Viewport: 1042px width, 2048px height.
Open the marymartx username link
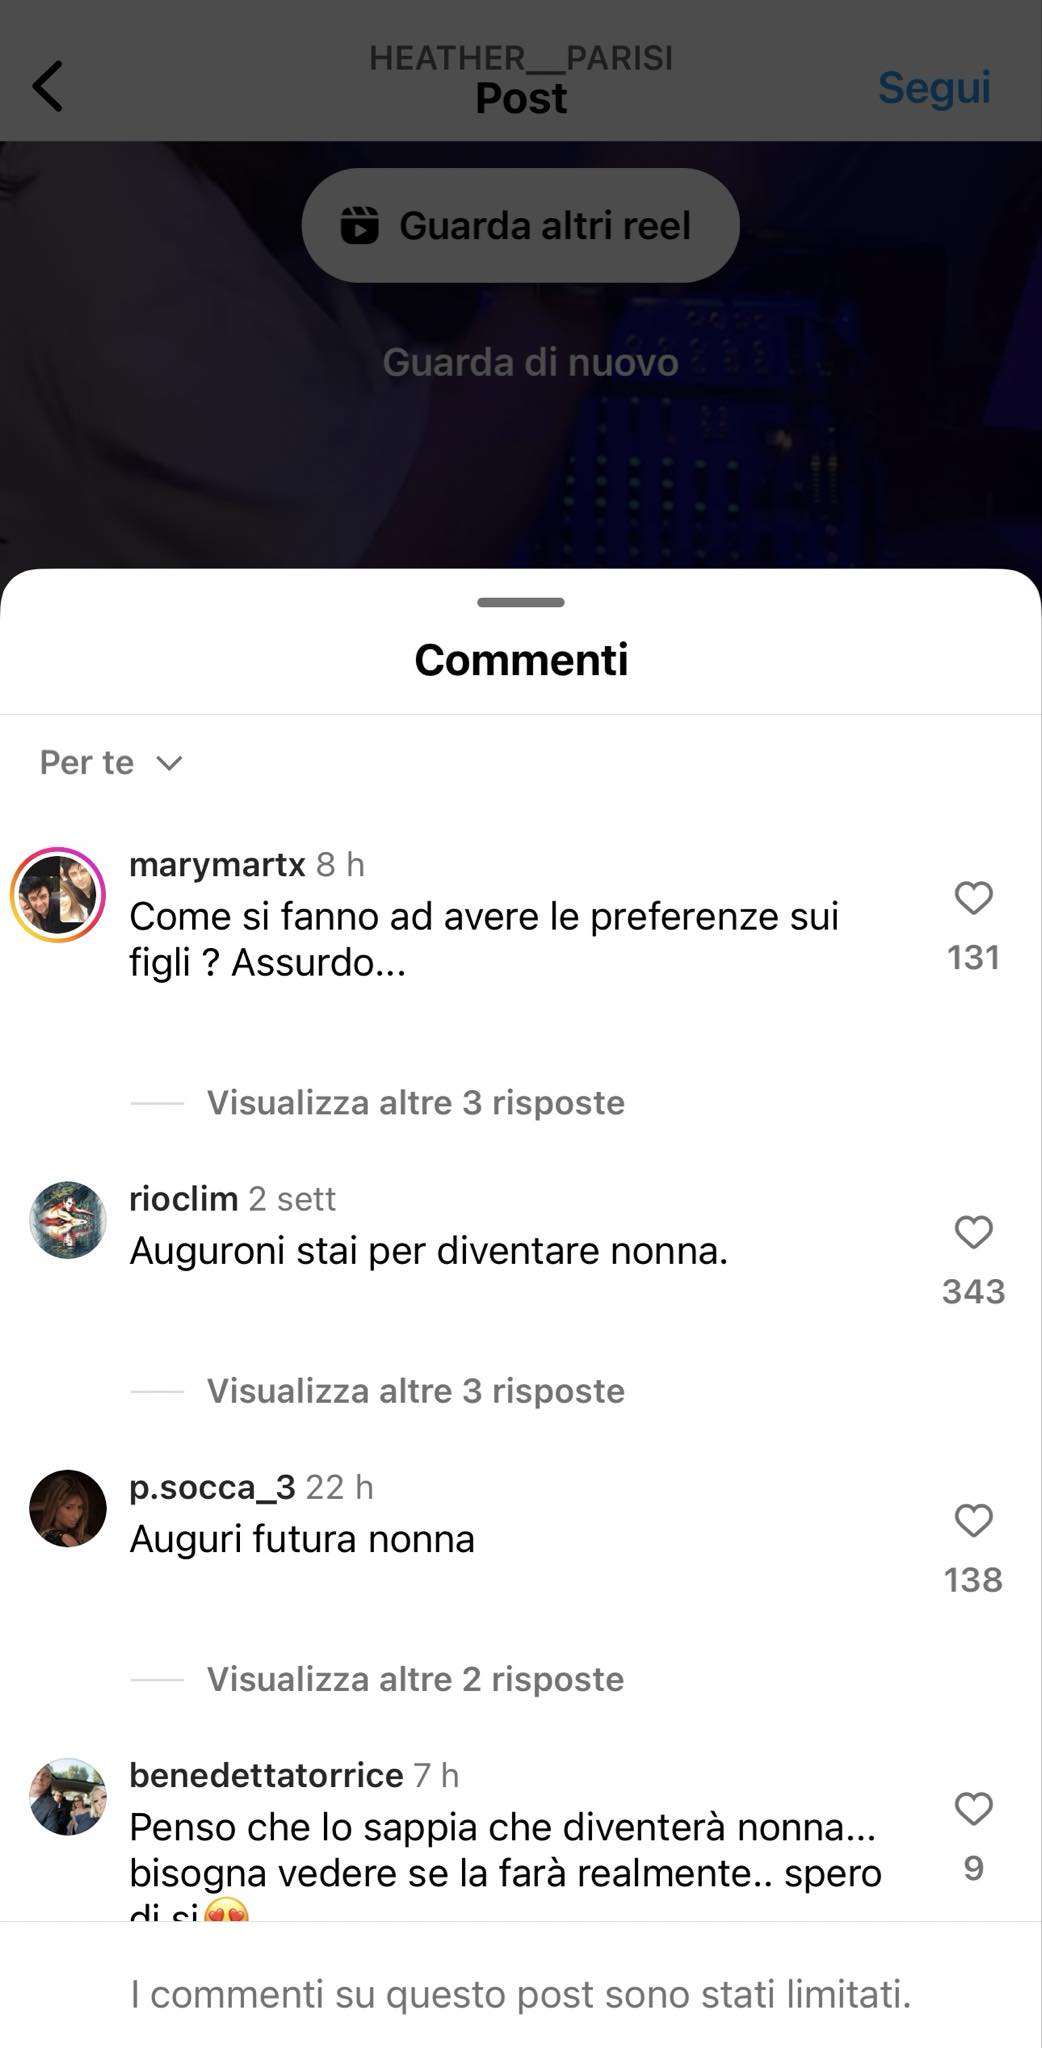tap(217, 864)
